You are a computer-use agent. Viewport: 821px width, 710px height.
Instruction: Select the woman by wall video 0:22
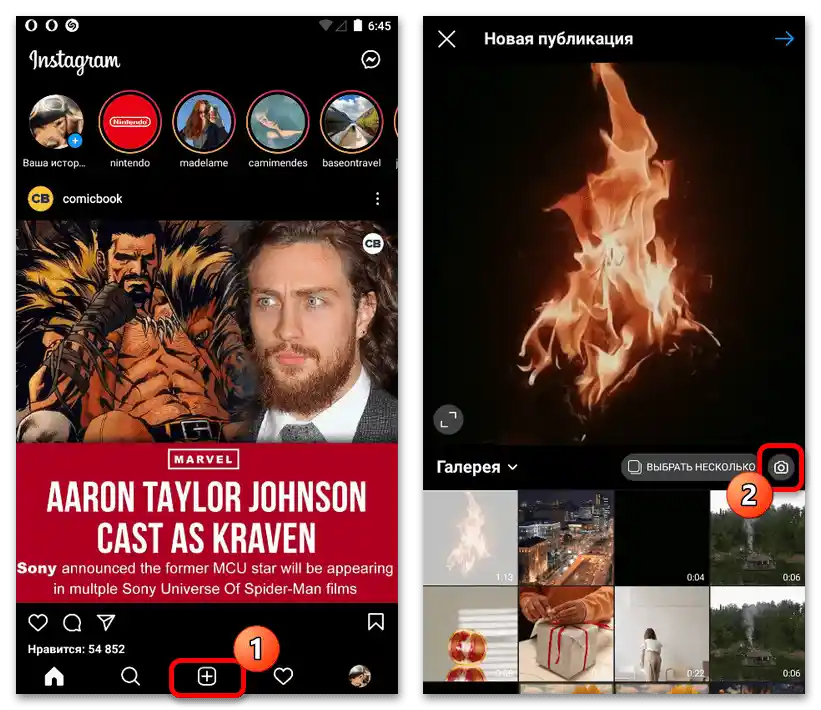click(x=662, y=634)
